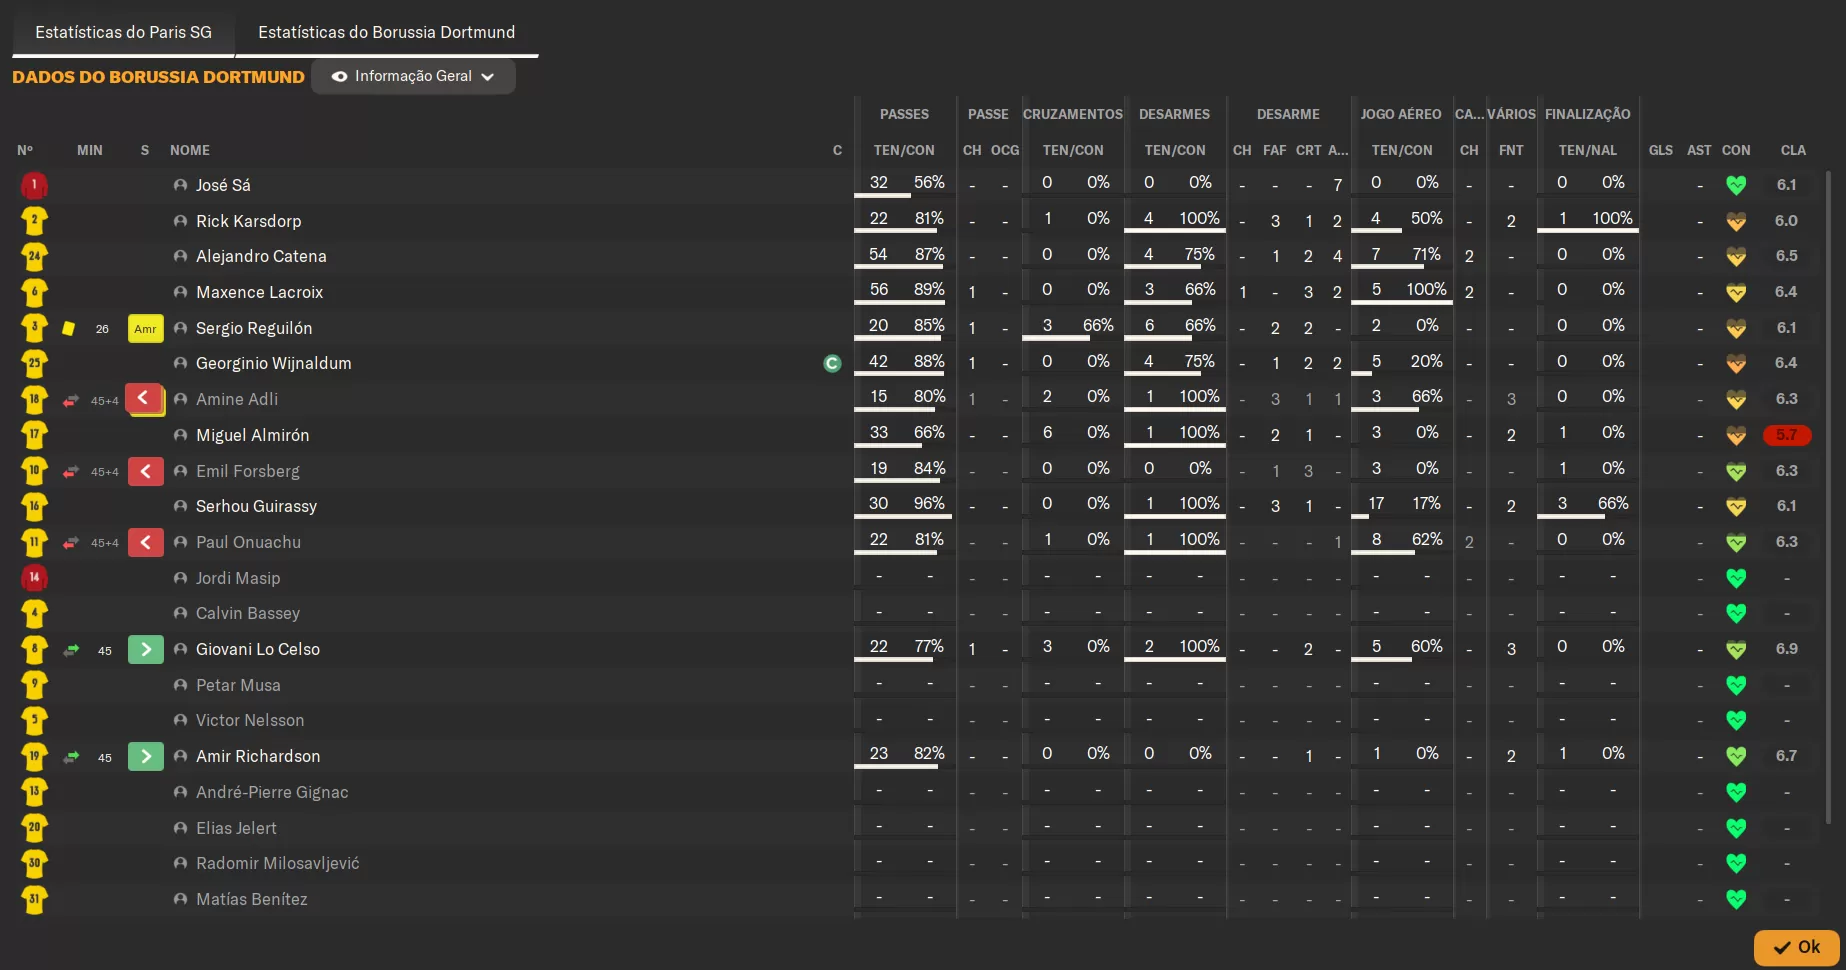Click Giovani Lo Celso's green substituted-on arrow
Screen dimensions: 1846x970
(x=145, y=649)
